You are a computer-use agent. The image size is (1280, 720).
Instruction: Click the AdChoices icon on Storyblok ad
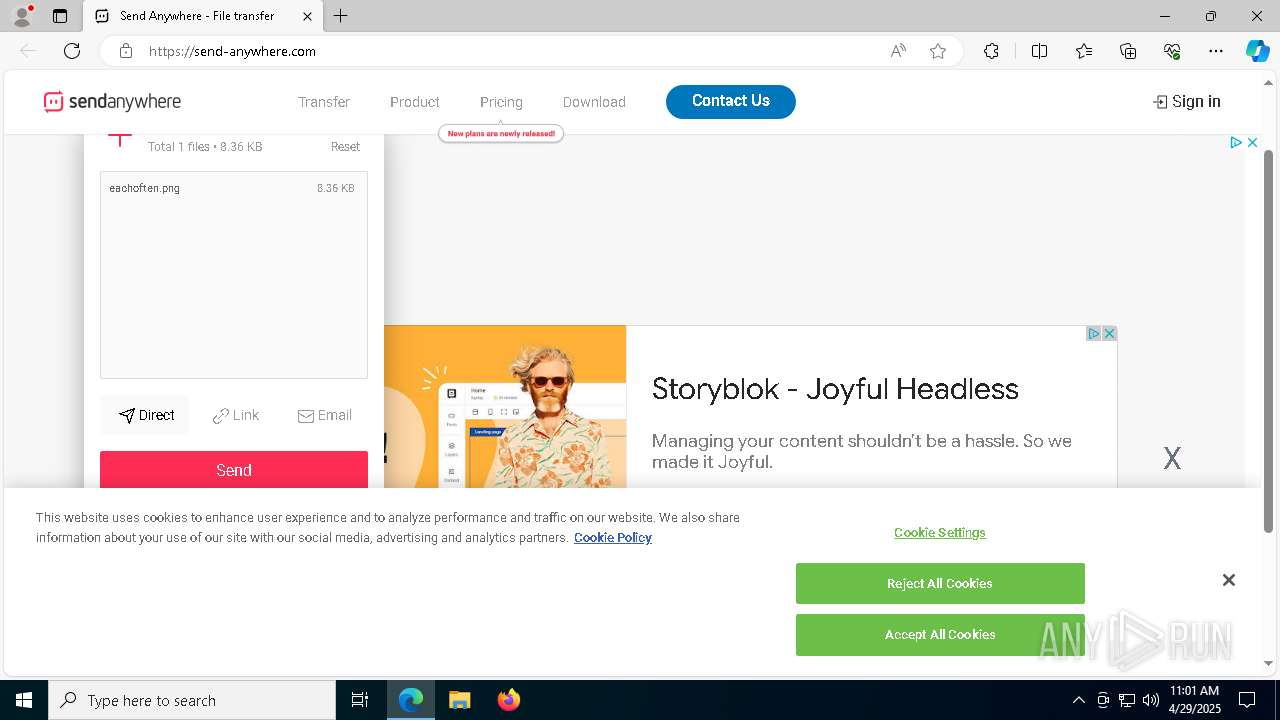click(1094, 334)
